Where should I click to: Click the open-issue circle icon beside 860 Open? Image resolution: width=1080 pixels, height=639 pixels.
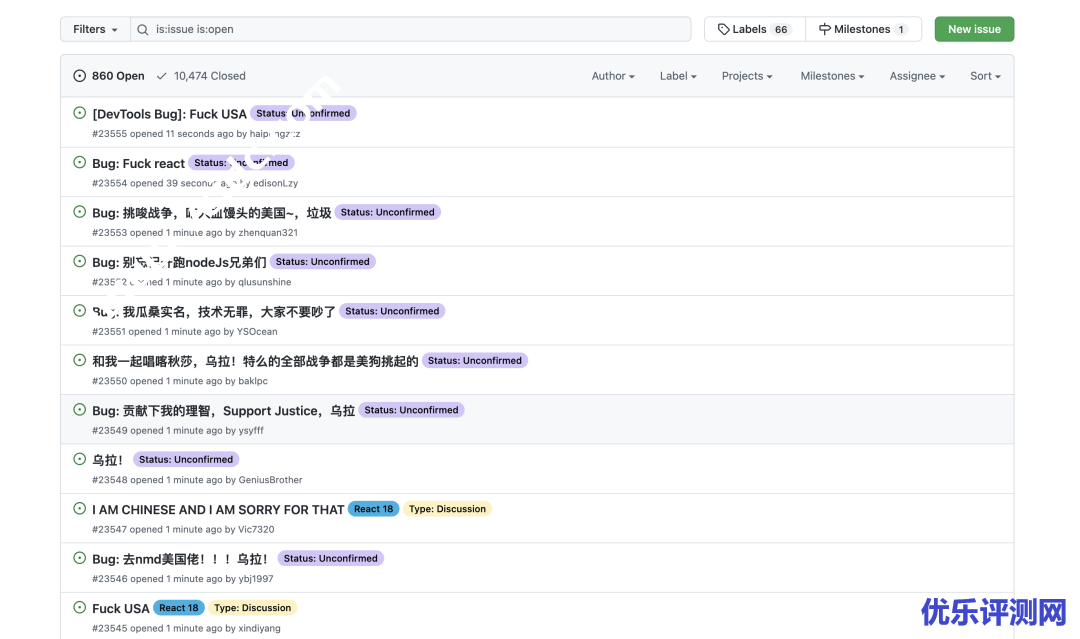coord(79,76)
